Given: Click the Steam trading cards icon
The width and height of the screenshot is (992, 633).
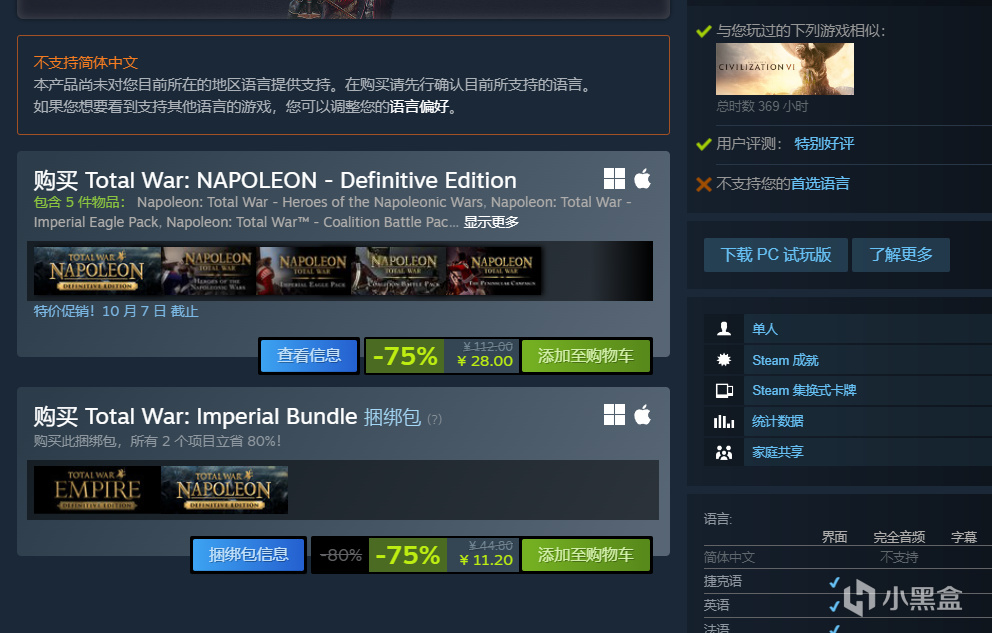Looking at the screenshot, I should click(x=724, y=391).
